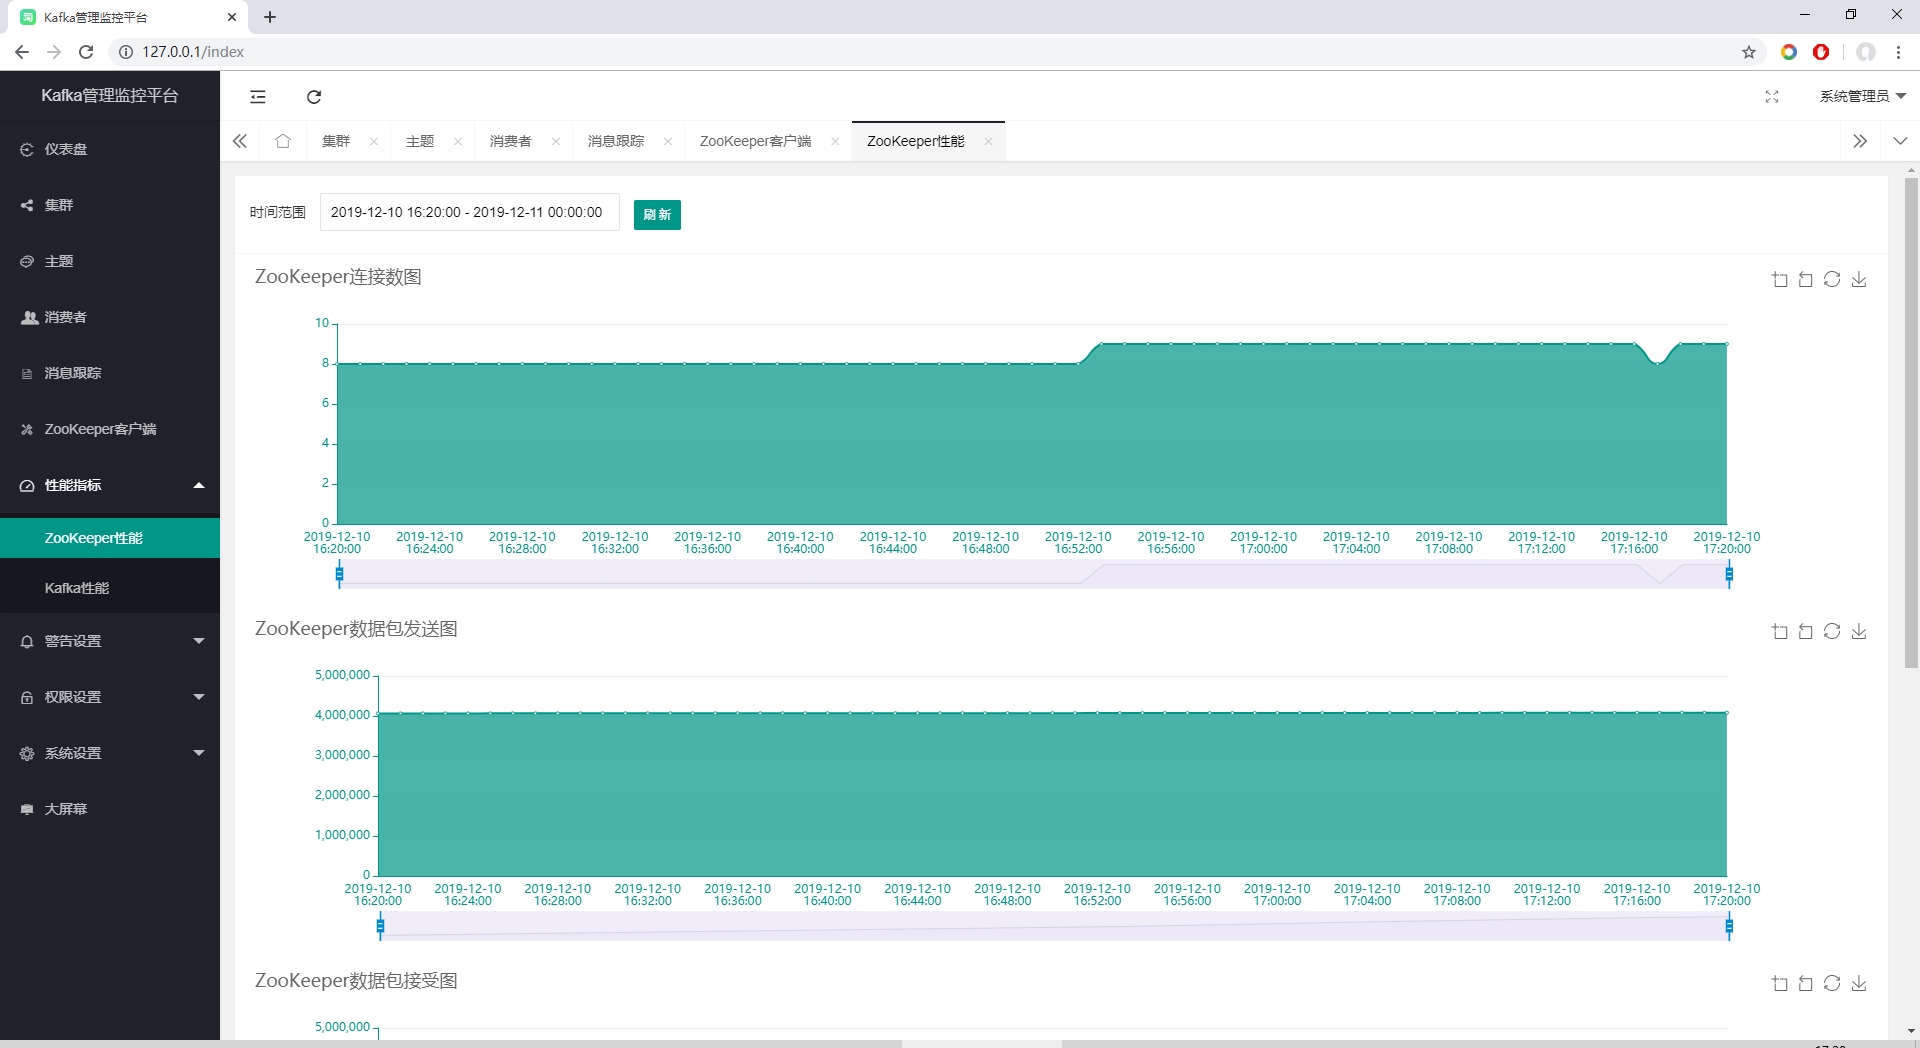1920x1048 pixels.
Task: Open the tab actions dropdown arrow
Action: (x=1900, y=141)
